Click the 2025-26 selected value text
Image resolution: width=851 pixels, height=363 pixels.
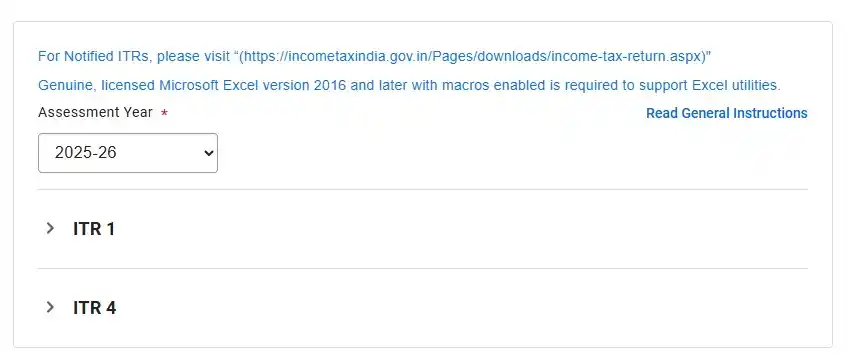(86, 153)
